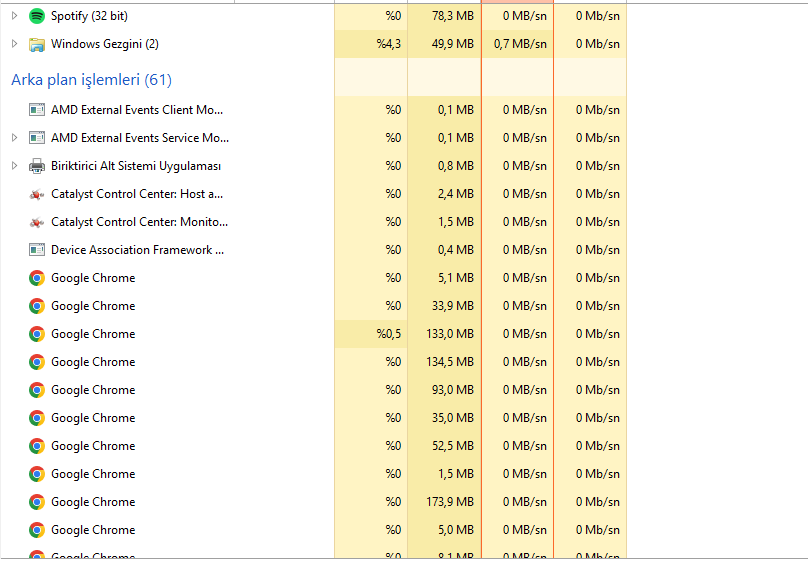Screen dimensions: 808x561
Task: Expand the Spotify (32 bit) process group
Action: pos(14,16)
